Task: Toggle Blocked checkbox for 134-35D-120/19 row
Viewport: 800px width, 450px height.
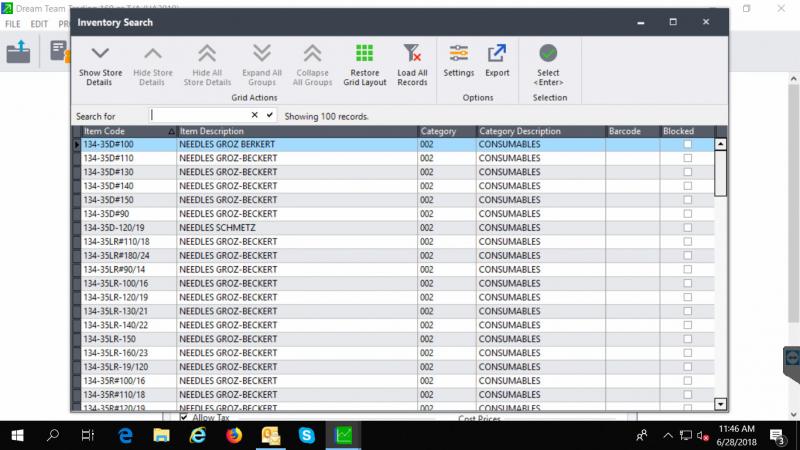Action: [x=687, y=228]
